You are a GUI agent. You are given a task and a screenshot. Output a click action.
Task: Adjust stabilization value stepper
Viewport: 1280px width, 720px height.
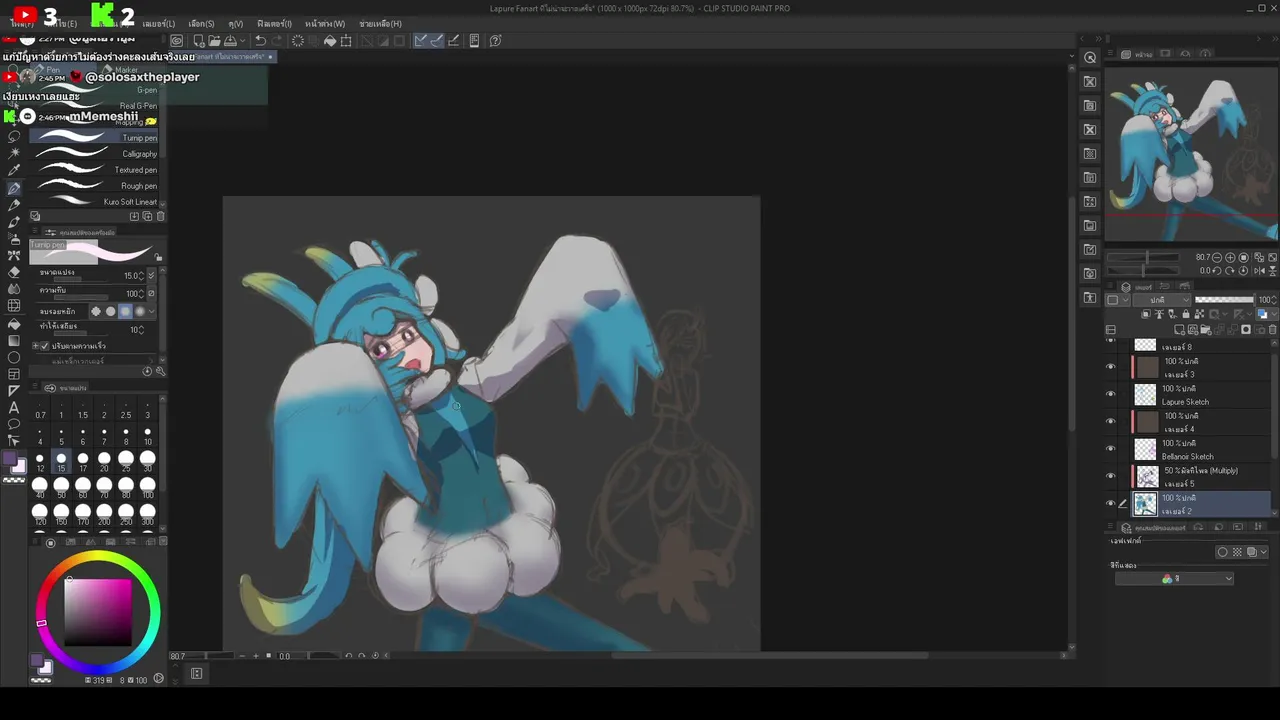143,330
